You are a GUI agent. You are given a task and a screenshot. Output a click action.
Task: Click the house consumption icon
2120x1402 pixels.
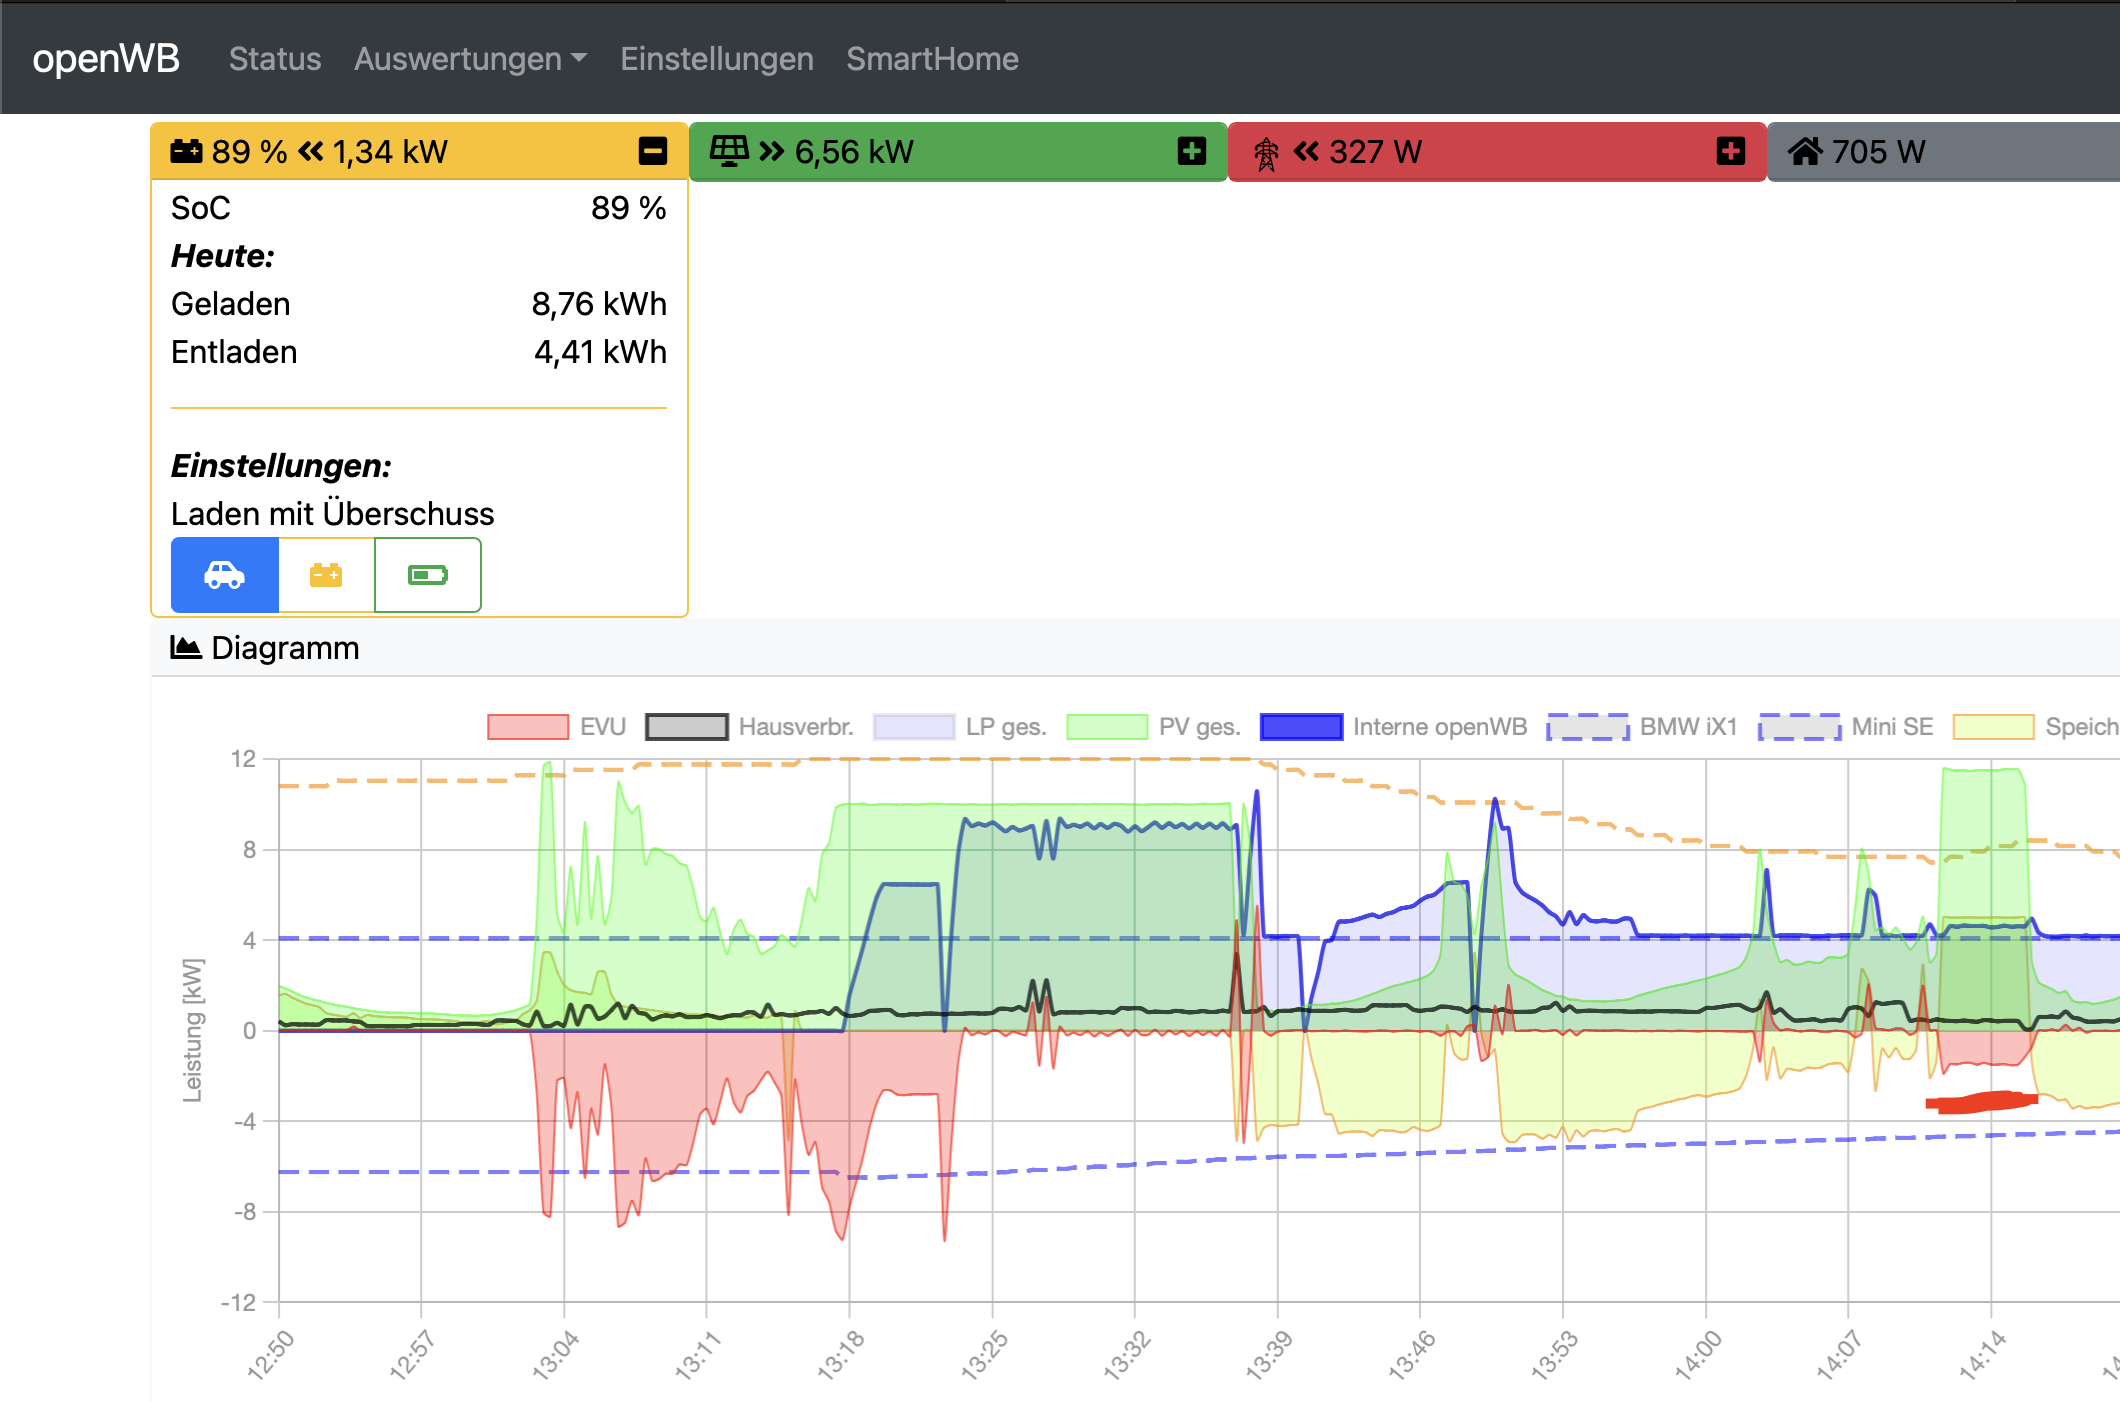tap(1805, 152)
